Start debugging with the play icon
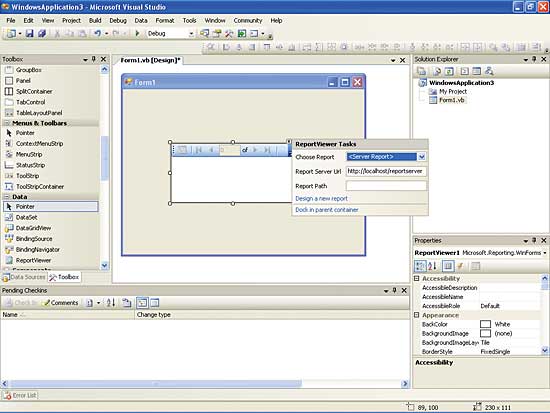Screen dimensions: 550x413 (137, 33)
